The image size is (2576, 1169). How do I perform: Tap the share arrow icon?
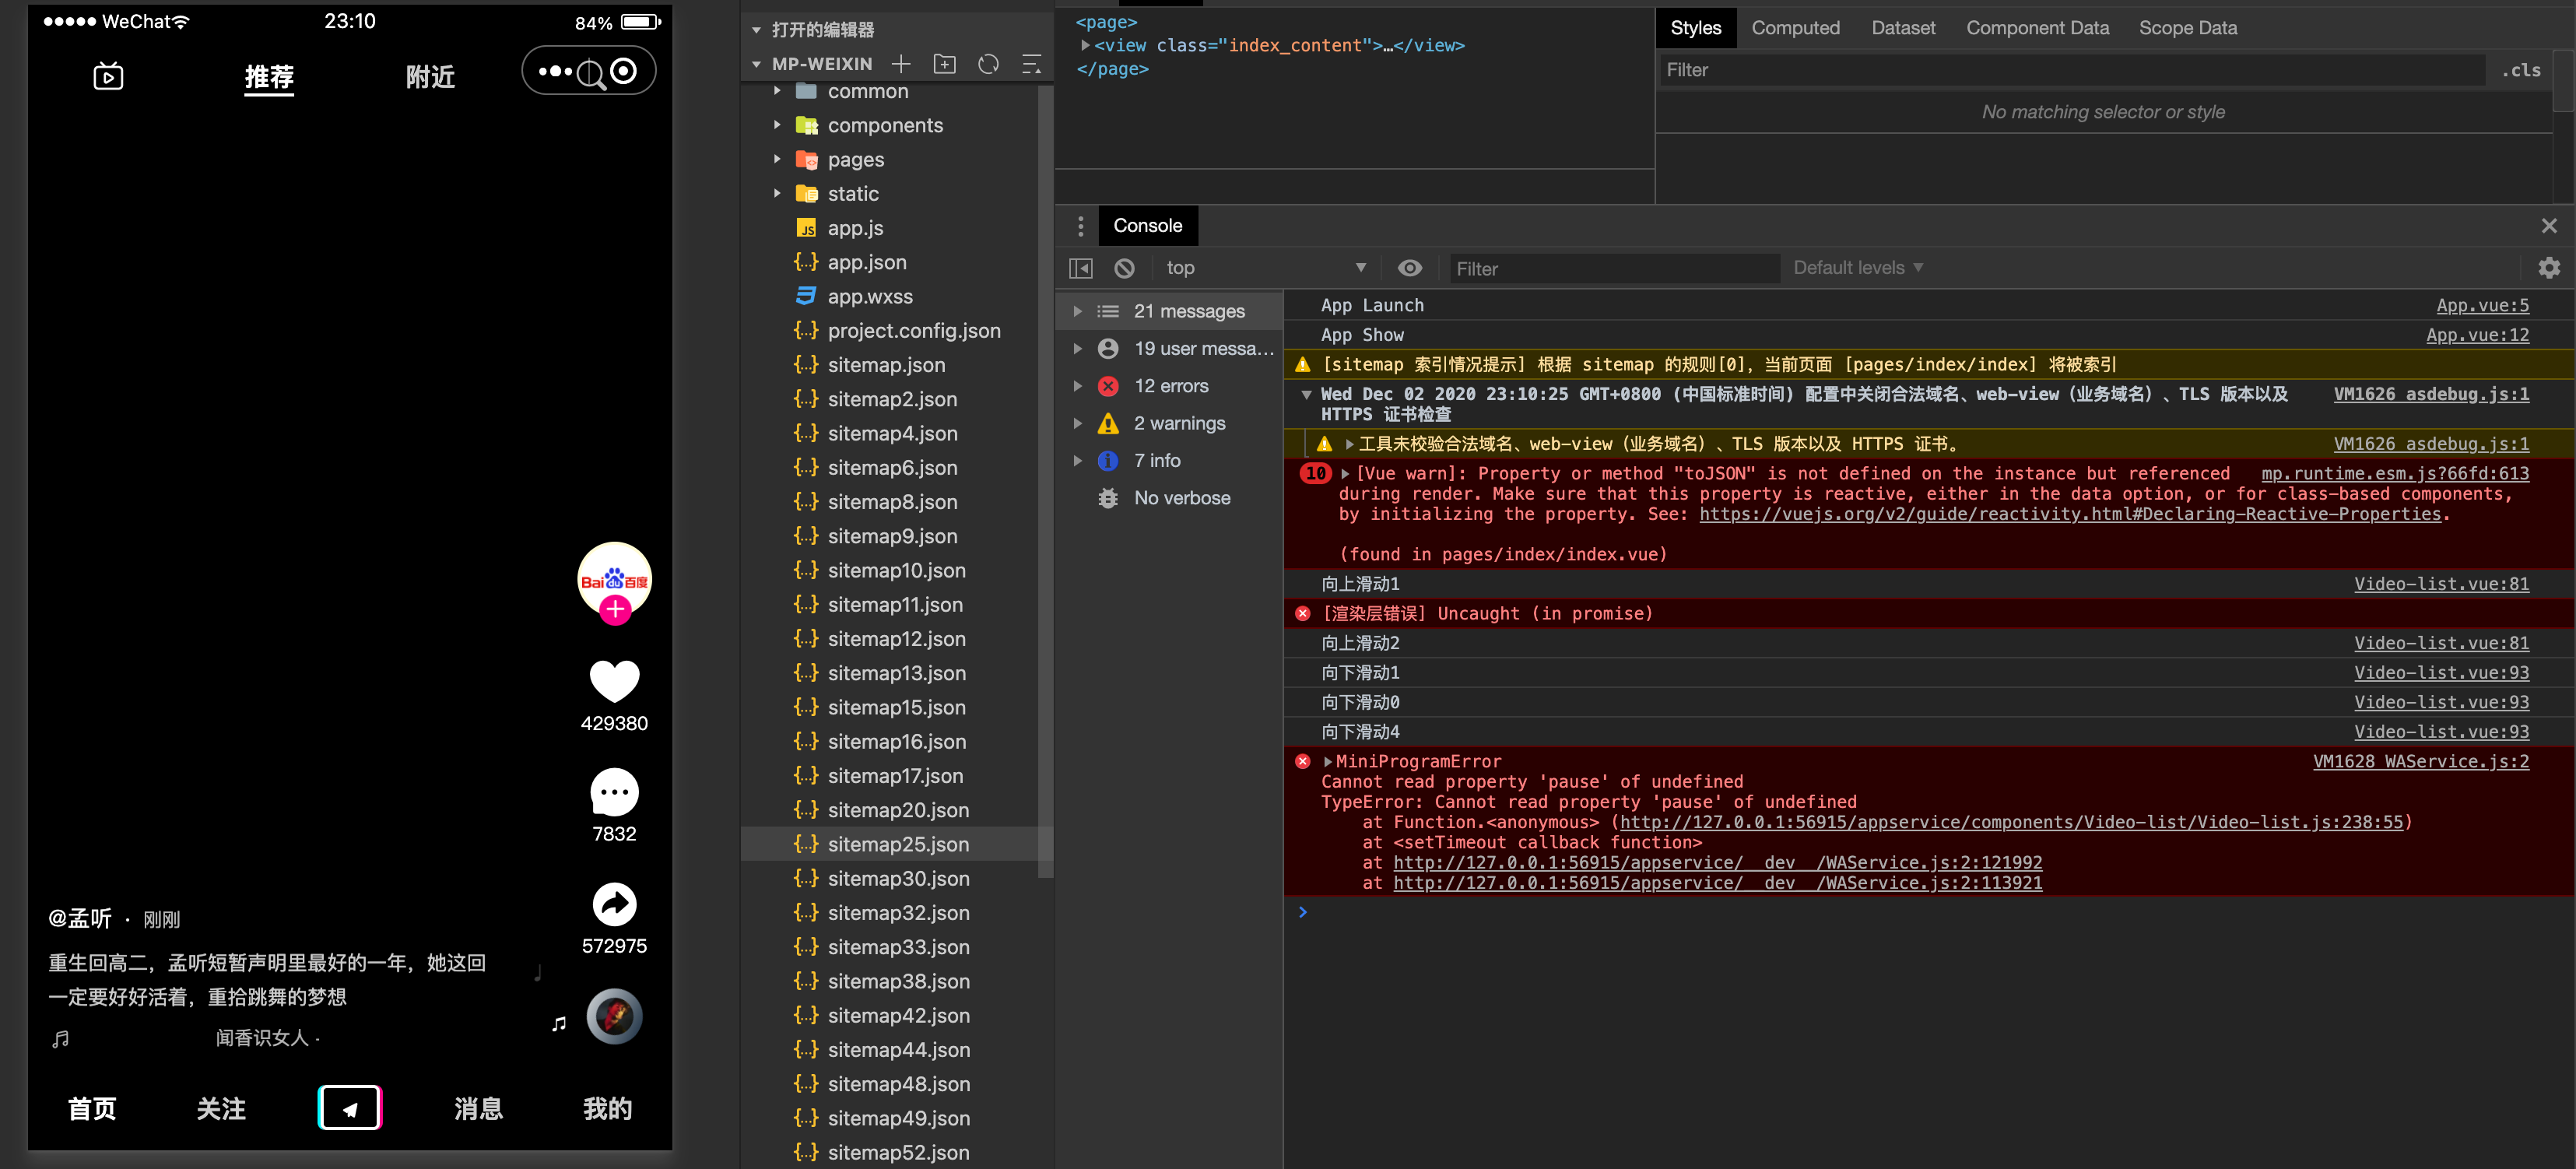tap(614, 904)
